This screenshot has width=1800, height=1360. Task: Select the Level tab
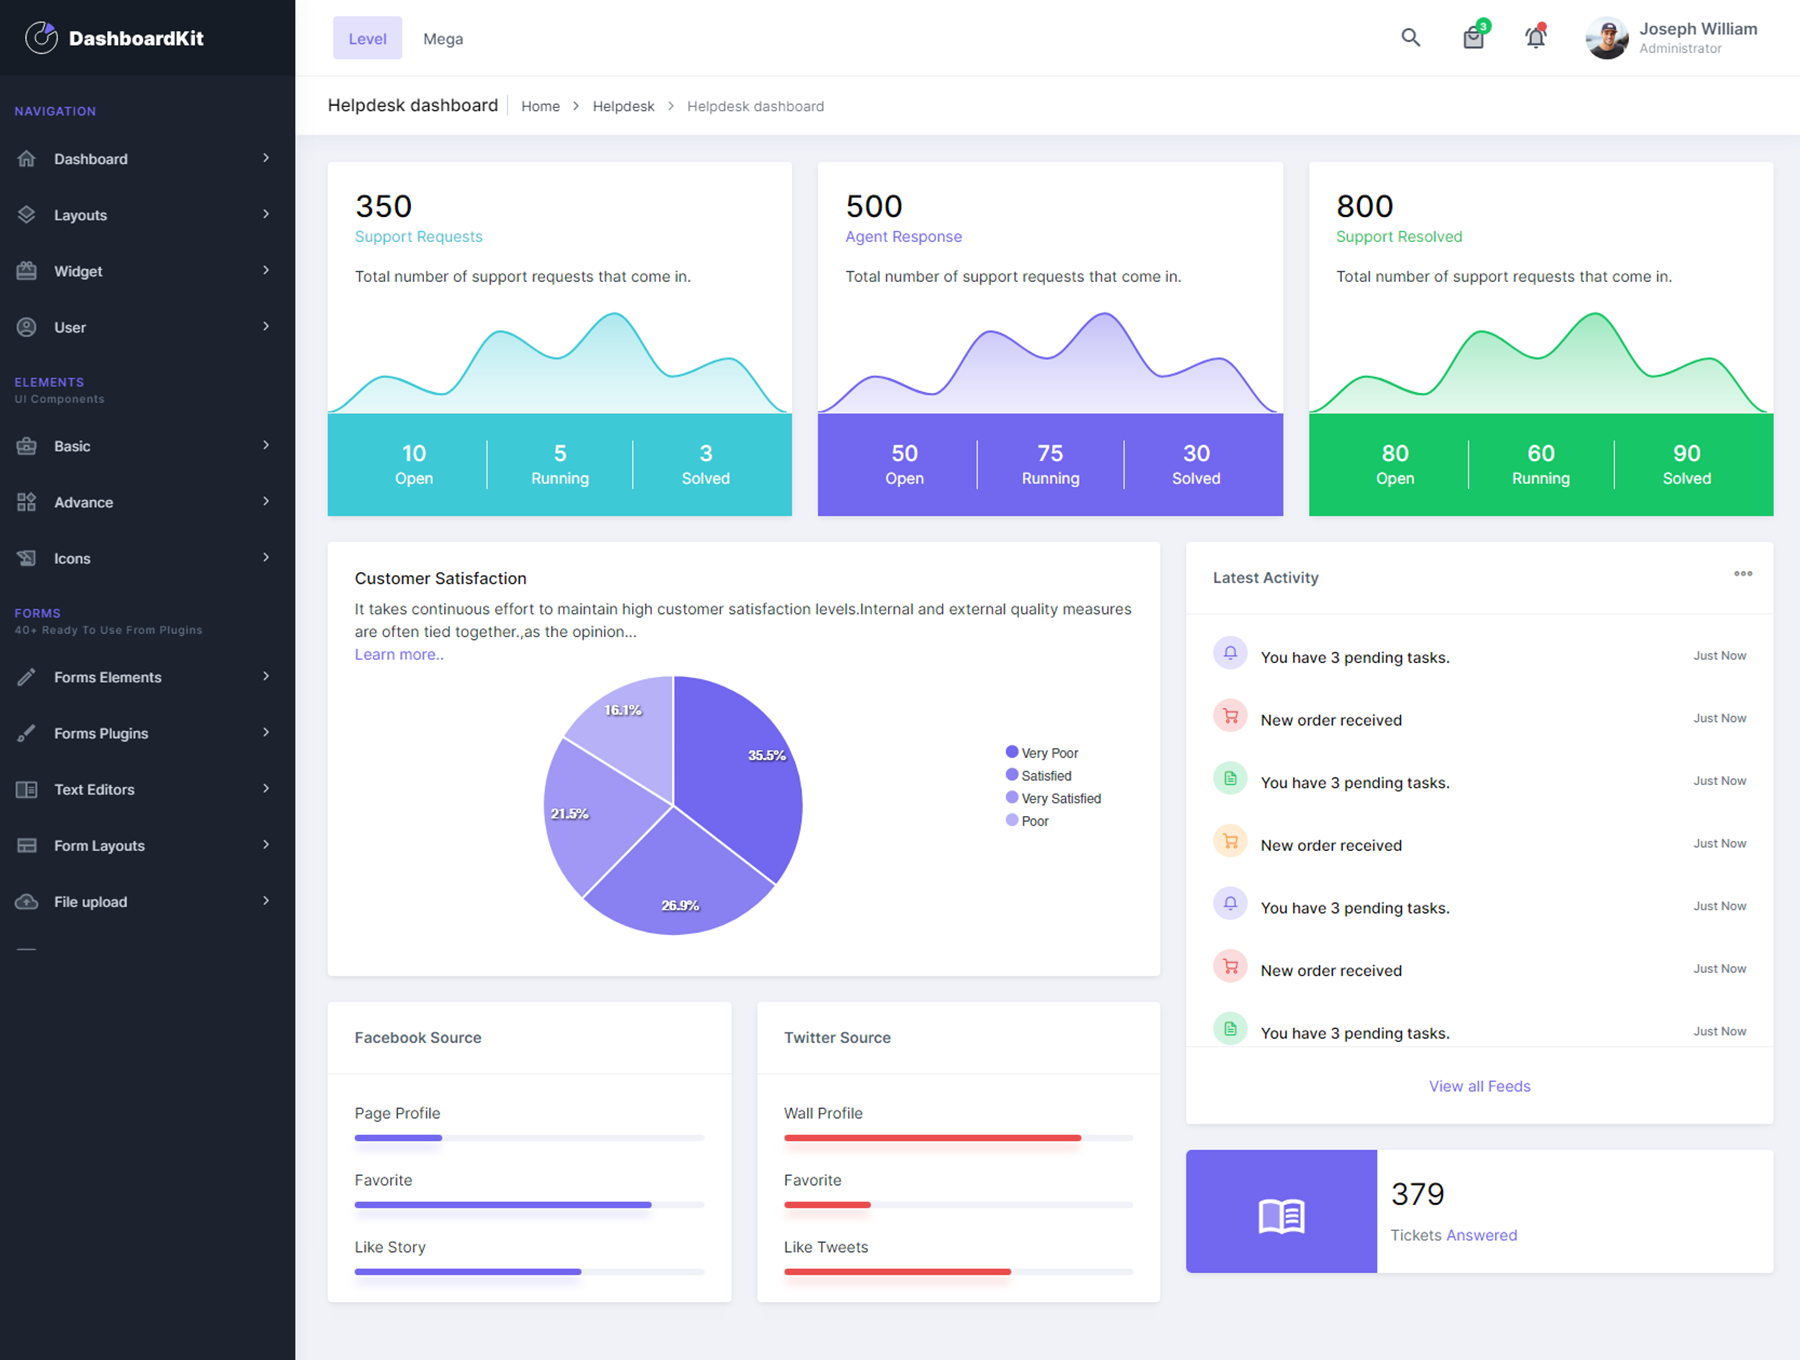367,38
